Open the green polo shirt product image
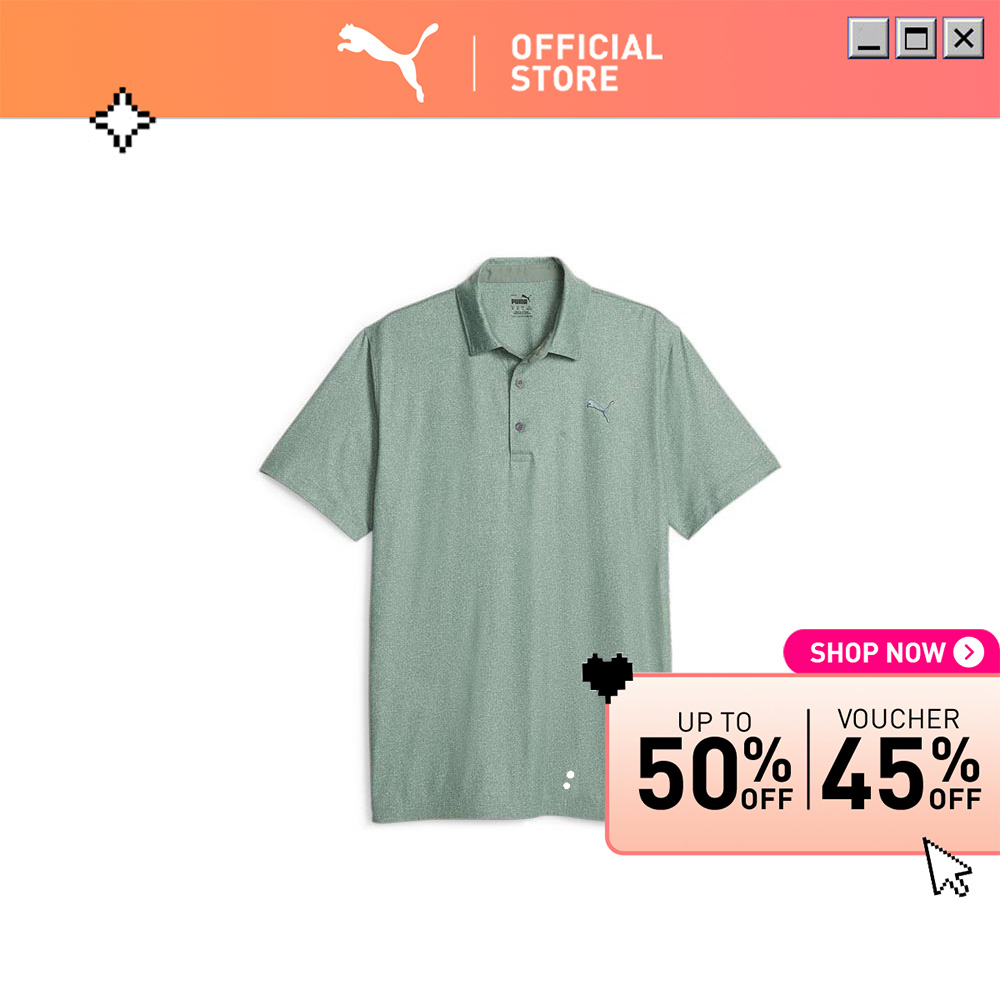The width and height of the screenshot is (1000, 1000). click(x=520, y=540)
